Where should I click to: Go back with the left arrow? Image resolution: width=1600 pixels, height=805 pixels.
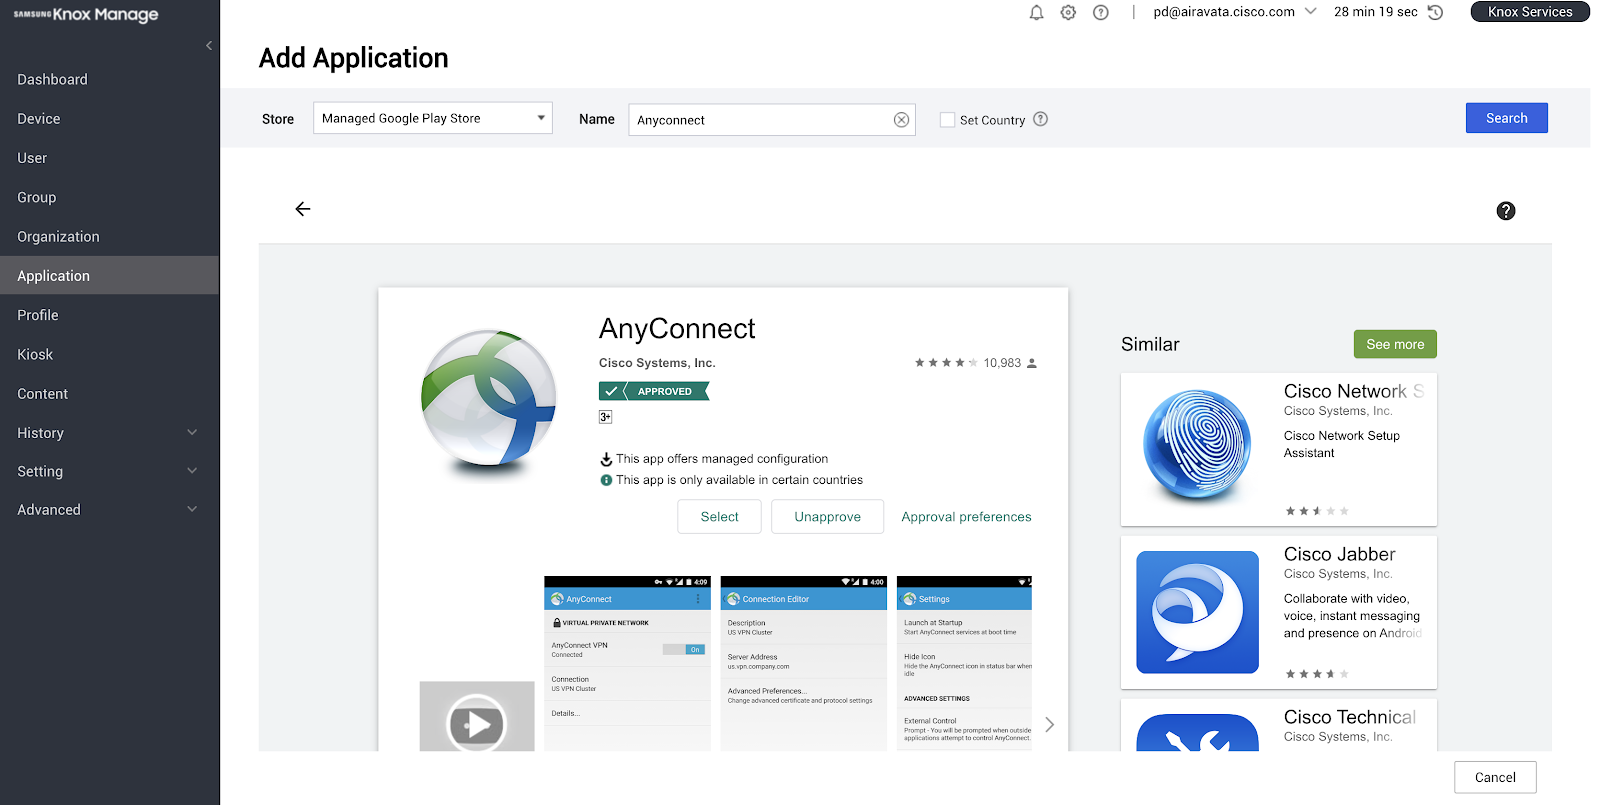pyautogui.click(x=303, y=209)
